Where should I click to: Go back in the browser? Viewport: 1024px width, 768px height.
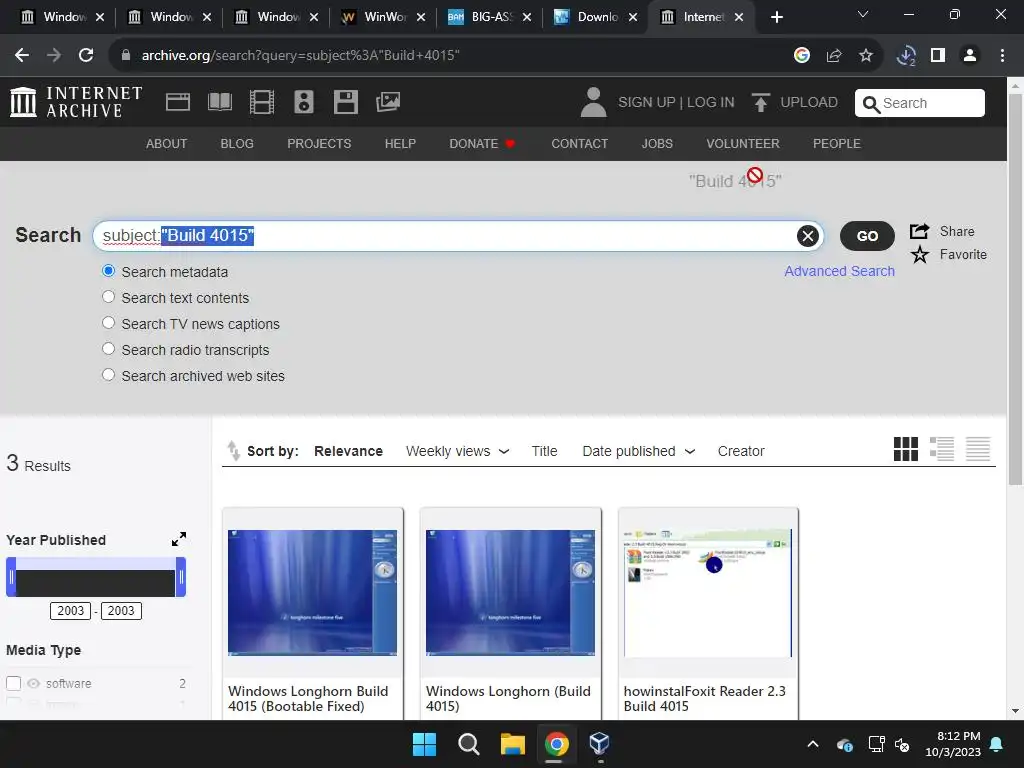click(x=22, y=56)
